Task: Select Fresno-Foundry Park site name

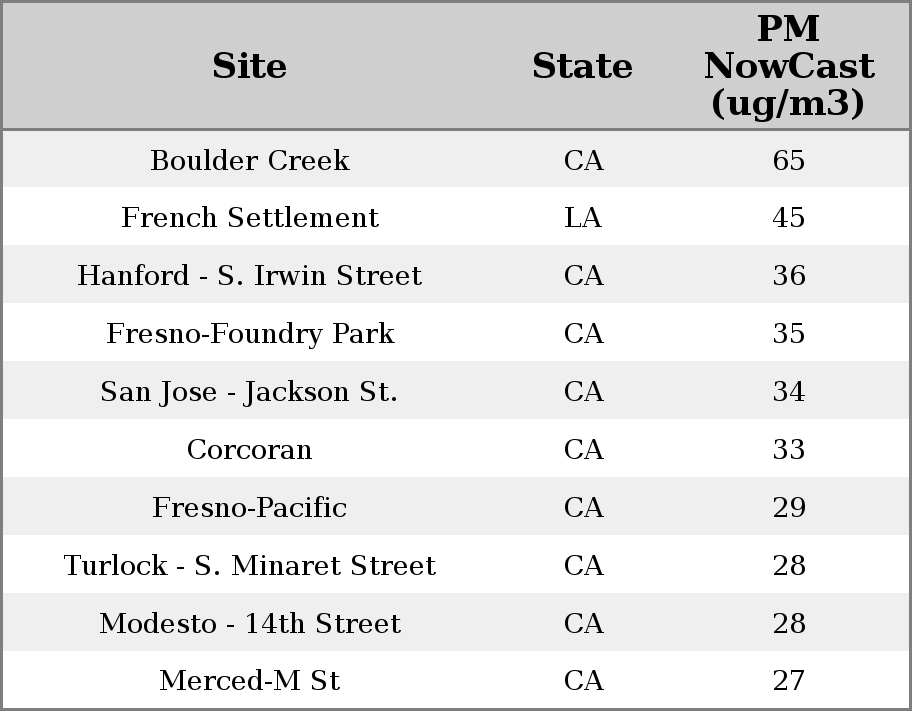Action: click(x=249, y=334)
